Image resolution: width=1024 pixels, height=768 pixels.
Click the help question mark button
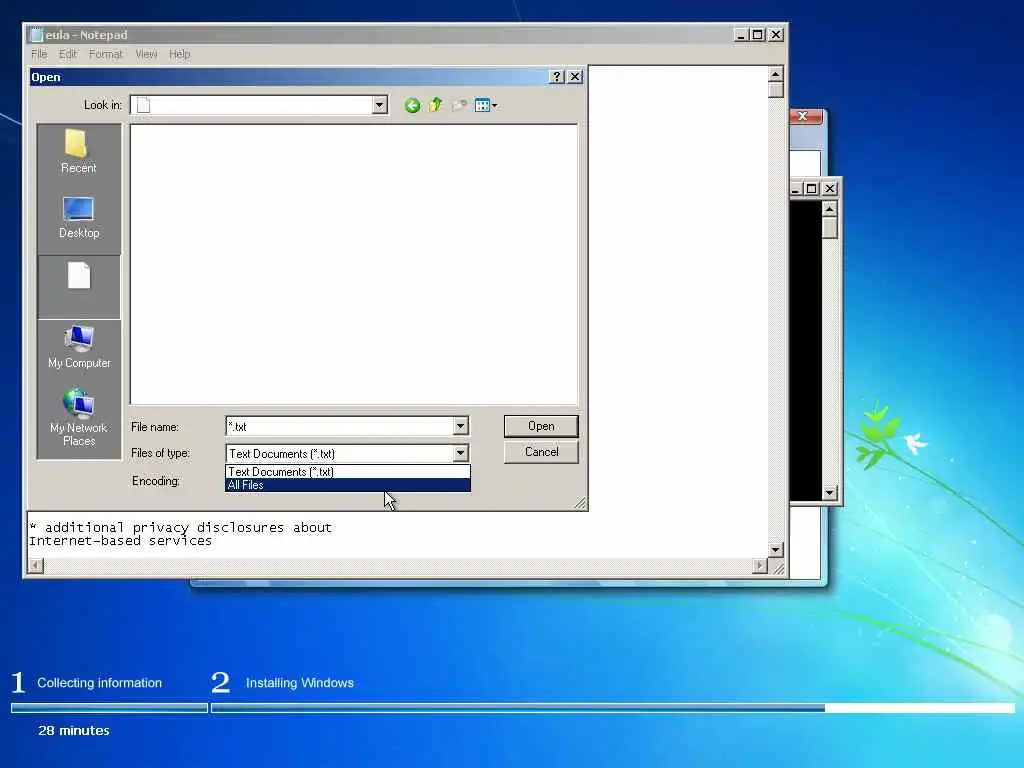(x=556, y=76)
